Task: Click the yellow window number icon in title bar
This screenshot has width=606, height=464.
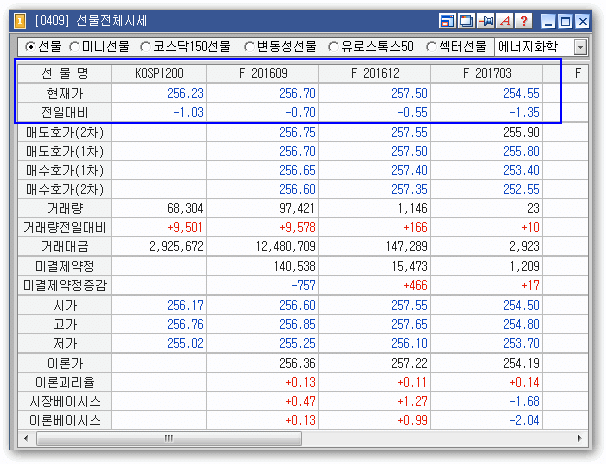Action: pyautogui.click(x=20, y=21)
